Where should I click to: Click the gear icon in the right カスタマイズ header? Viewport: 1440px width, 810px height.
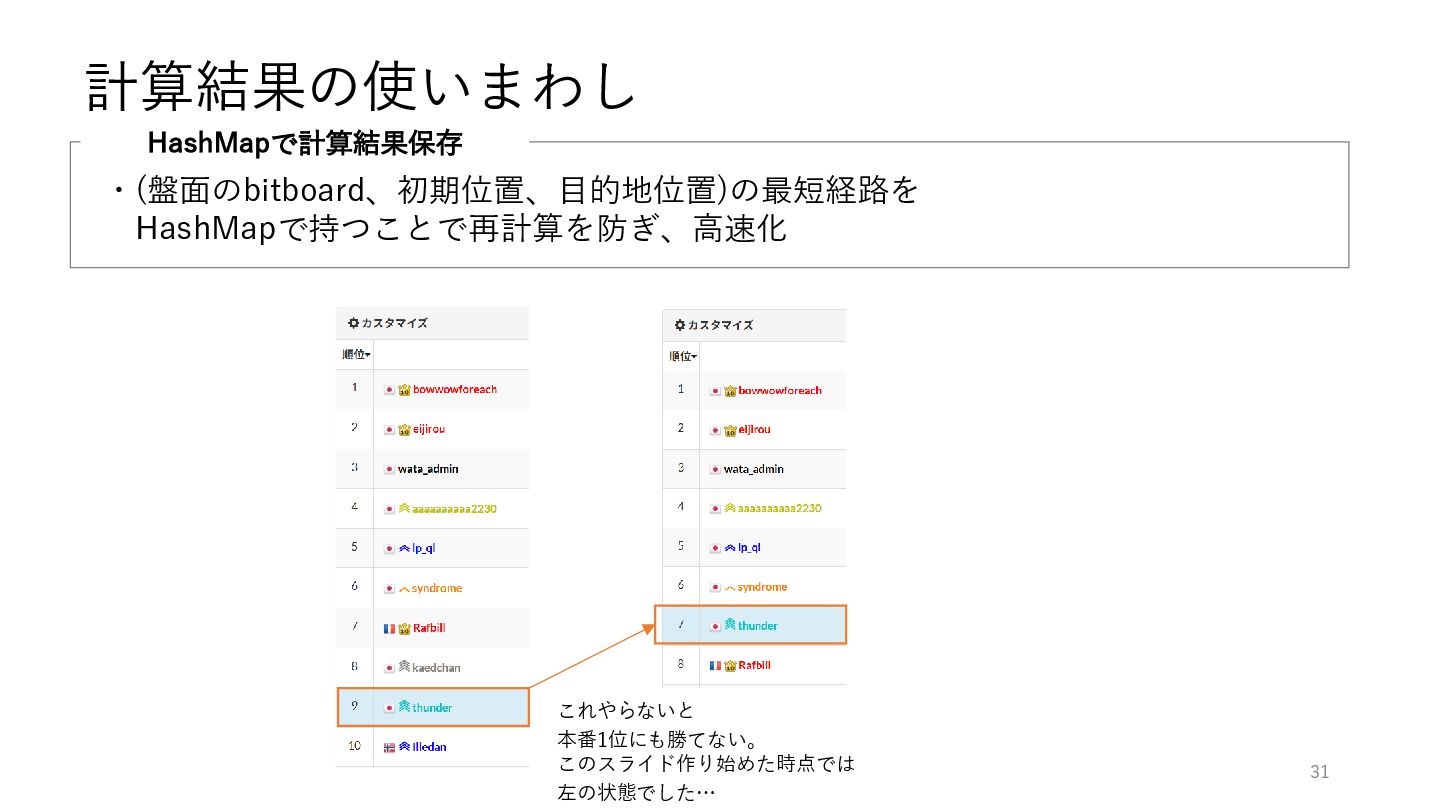679,325
